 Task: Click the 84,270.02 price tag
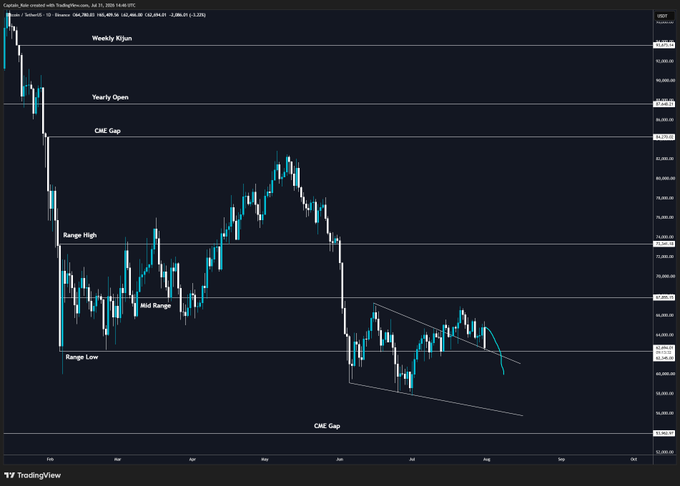pyautogui.click(x=664, y=137)
